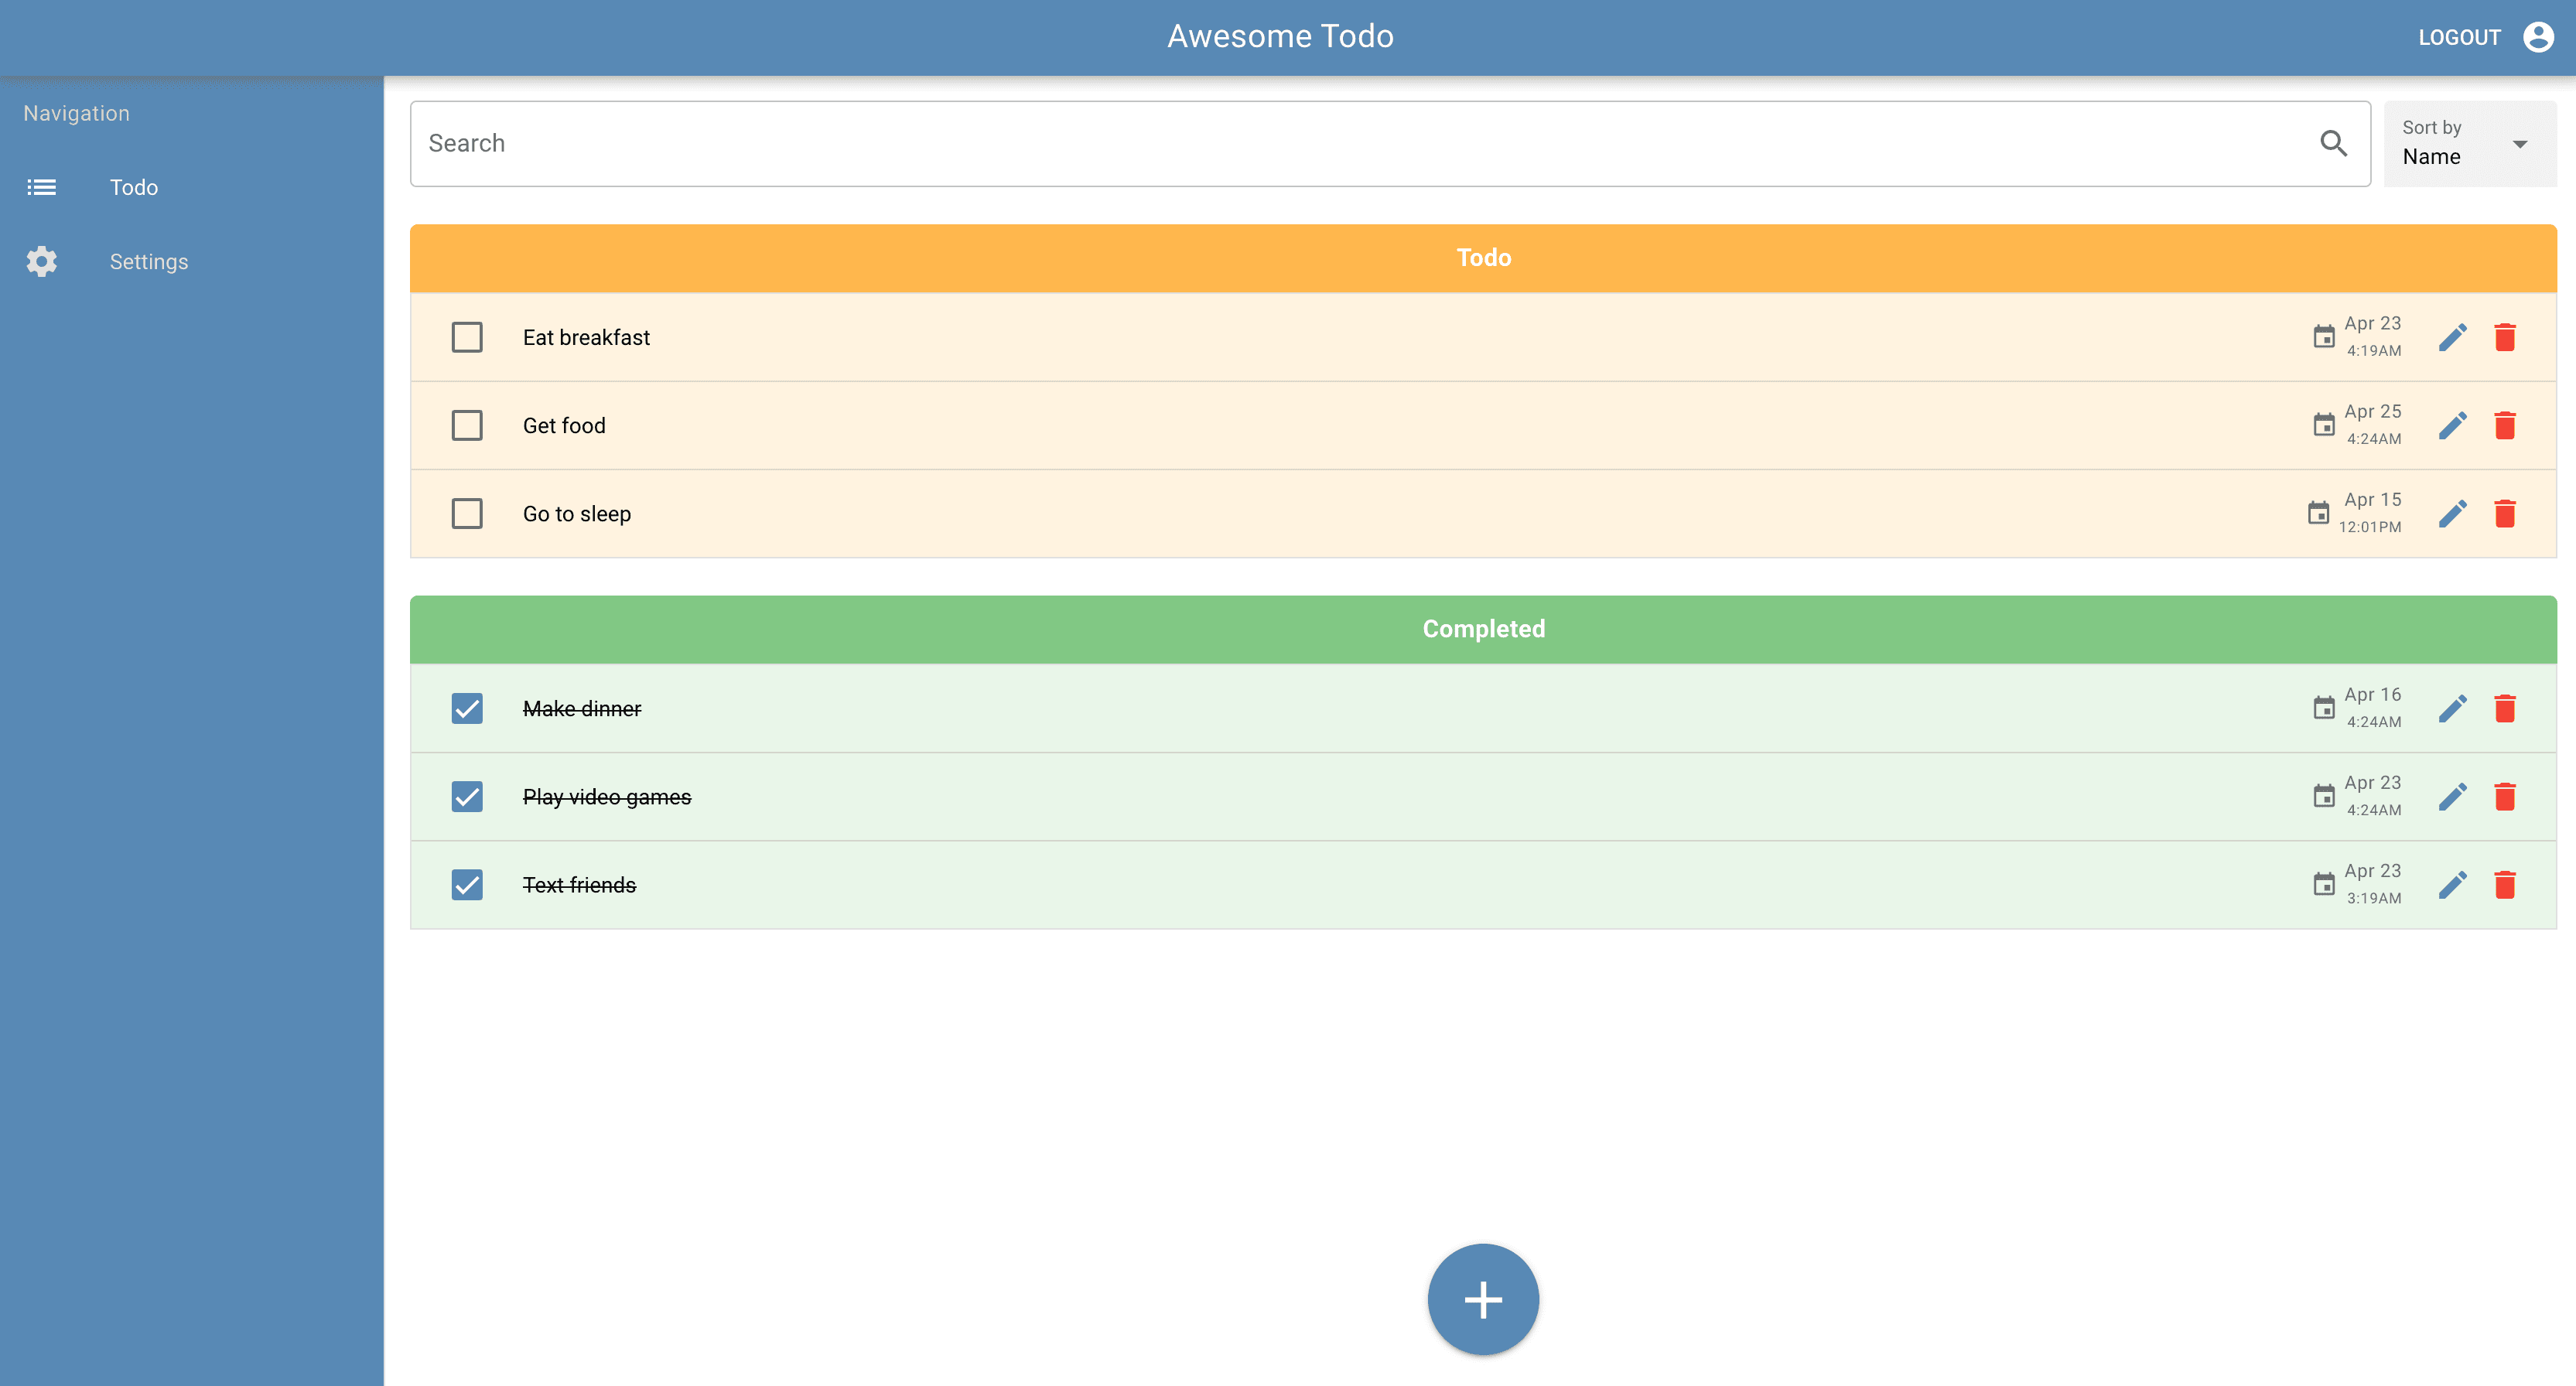Click into the Search field
This screenshot has height=1386, width=2576.
[x=1360, y=143]
